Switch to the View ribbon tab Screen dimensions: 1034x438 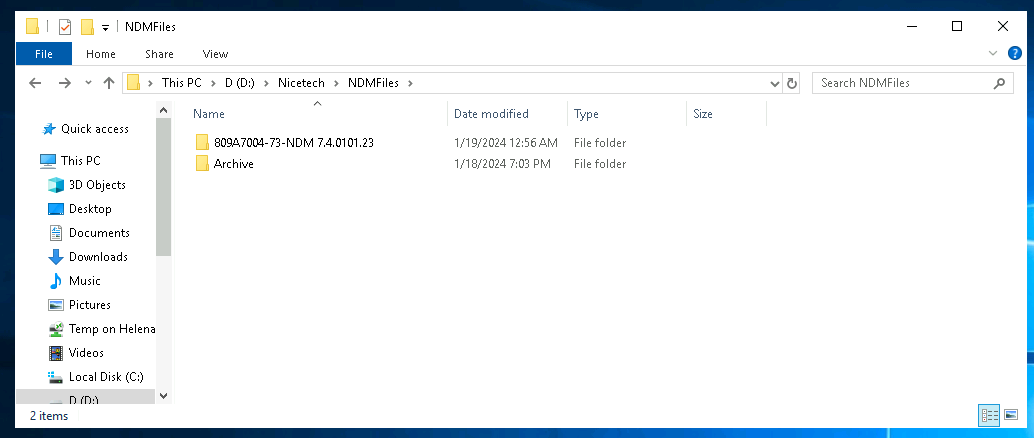(215, 54)
